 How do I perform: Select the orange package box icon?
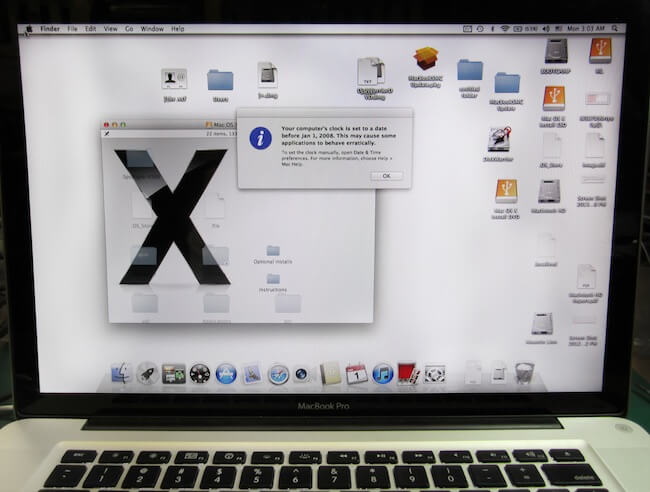(x=426, y=58)
